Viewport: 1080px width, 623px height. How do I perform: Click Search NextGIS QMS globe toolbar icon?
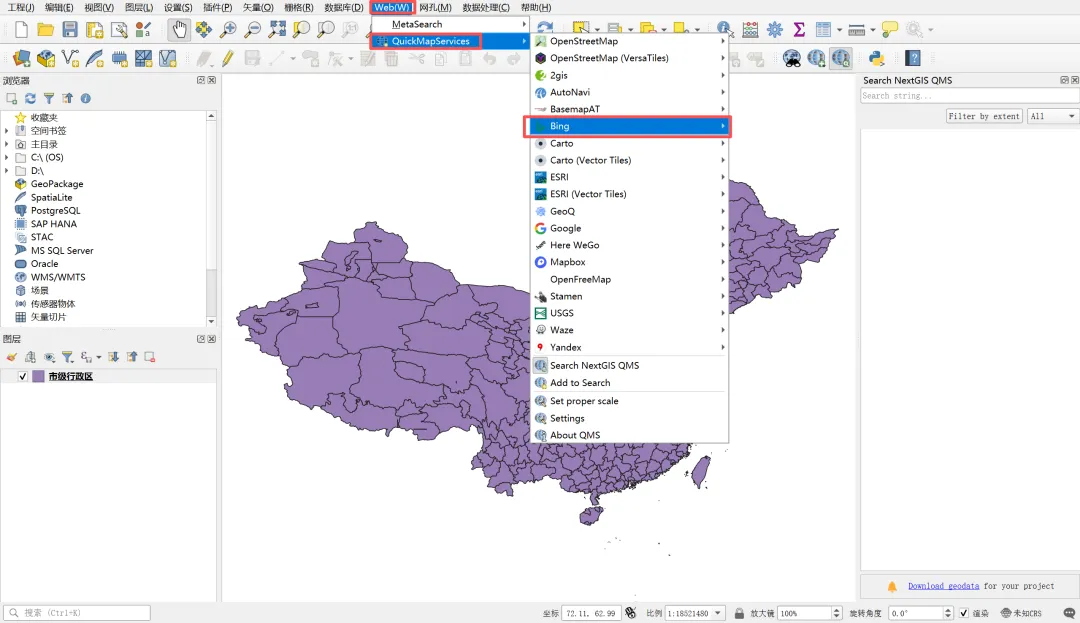tap(840, 59)
